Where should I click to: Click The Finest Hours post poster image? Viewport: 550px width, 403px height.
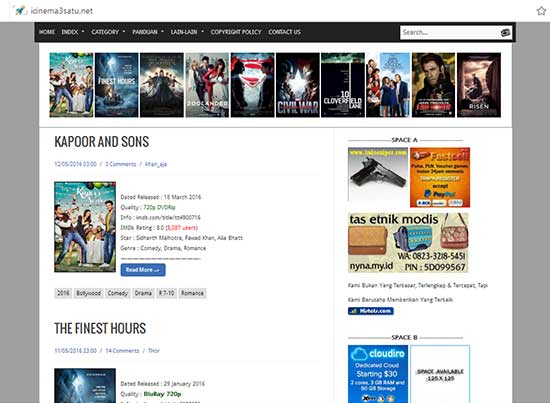click(x=85, y=385)
